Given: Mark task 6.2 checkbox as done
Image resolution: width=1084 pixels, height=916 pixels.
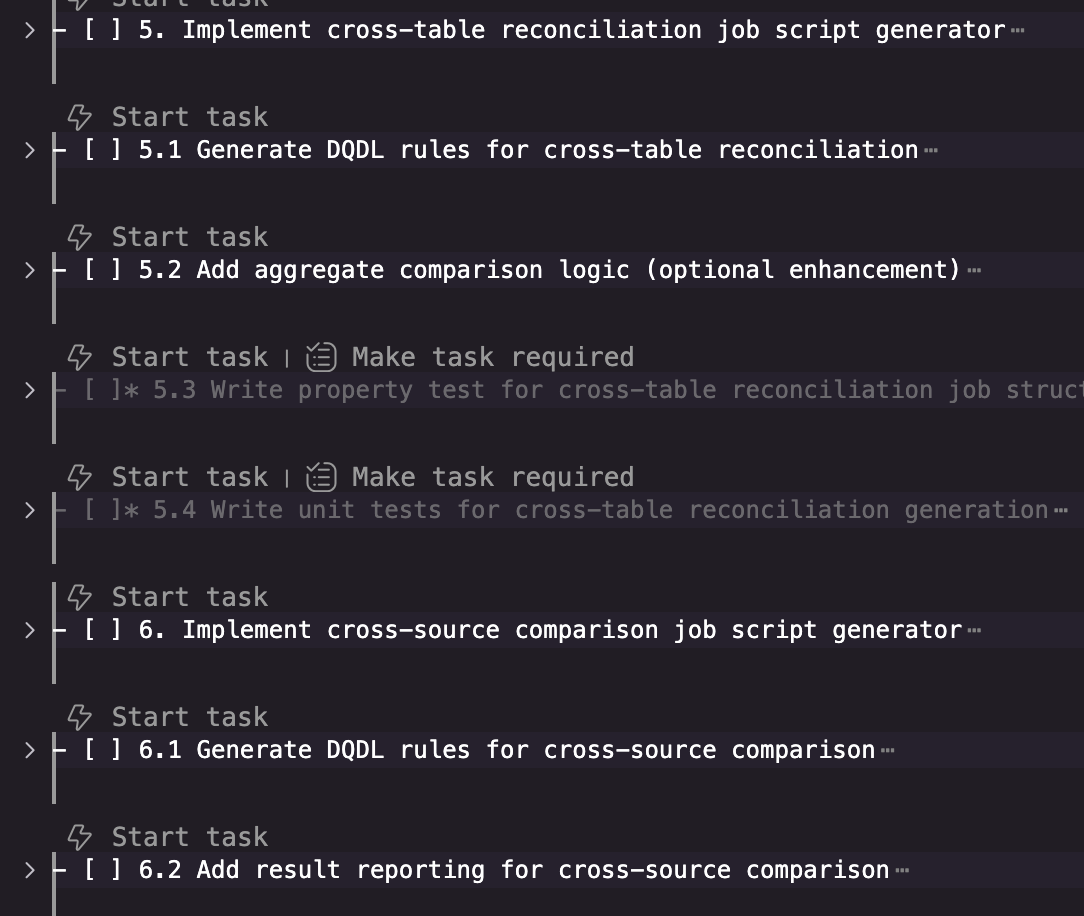Looking at the screenshot, I should tap(103, 870).
